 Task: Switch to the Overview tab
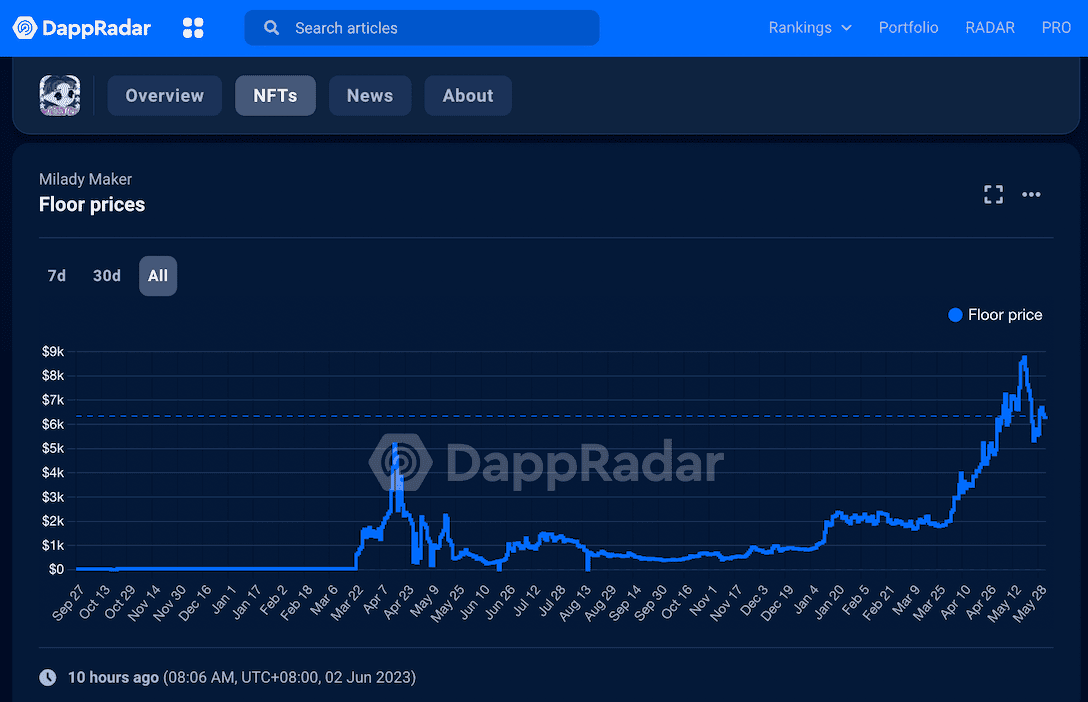[x=164, y=96]
